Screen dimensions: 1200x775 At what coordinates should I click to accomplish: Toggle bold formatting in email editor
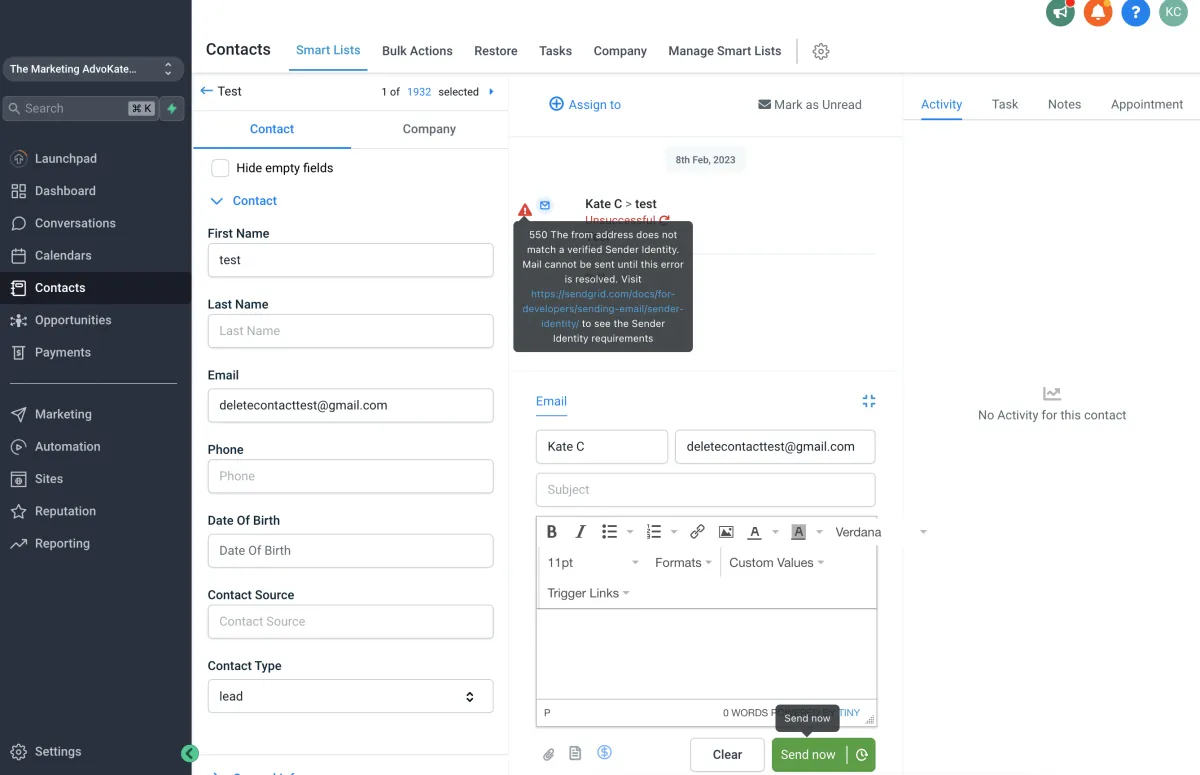click(552, 532)
